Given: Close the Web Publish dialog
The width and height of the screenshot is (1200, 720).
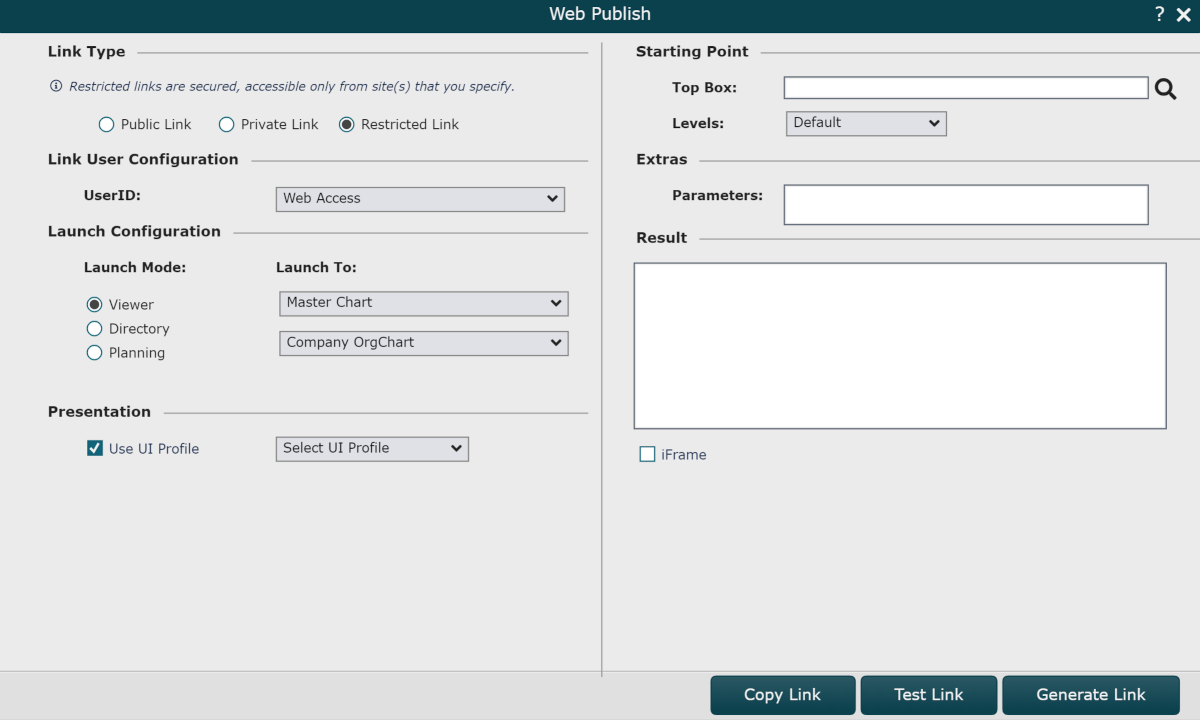Looking at the screenshot, I should pos(1183,14).
